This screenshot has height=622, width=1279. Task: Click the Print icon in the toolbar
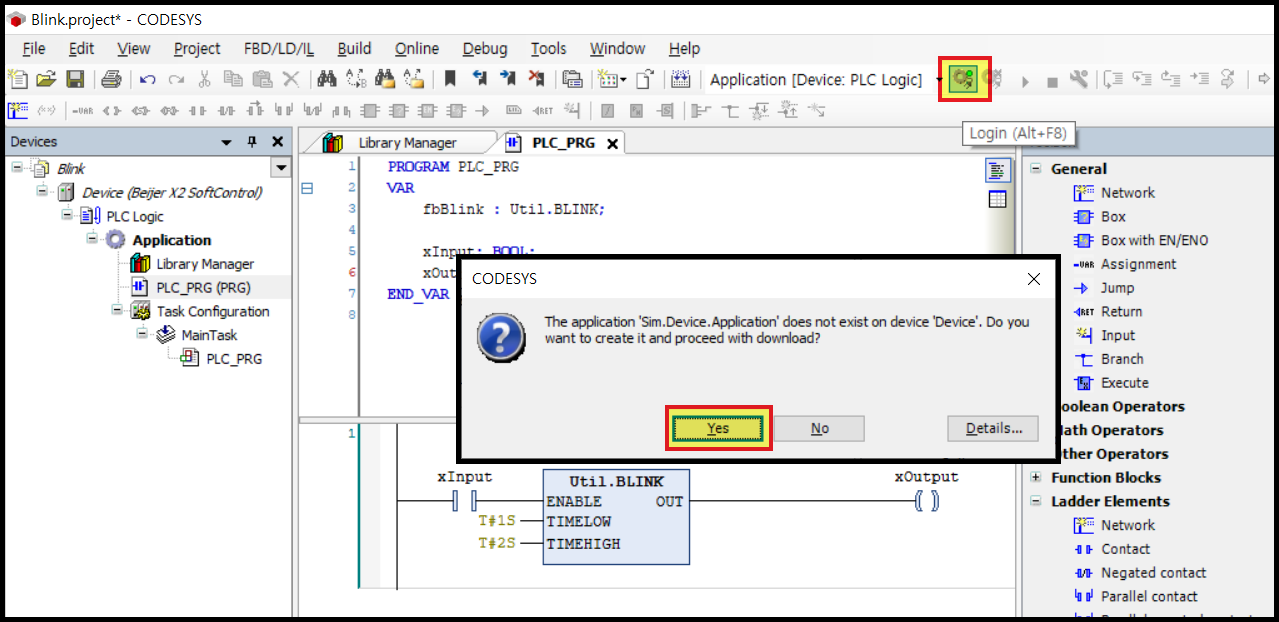pyautogui.click(x=111, y=79)
